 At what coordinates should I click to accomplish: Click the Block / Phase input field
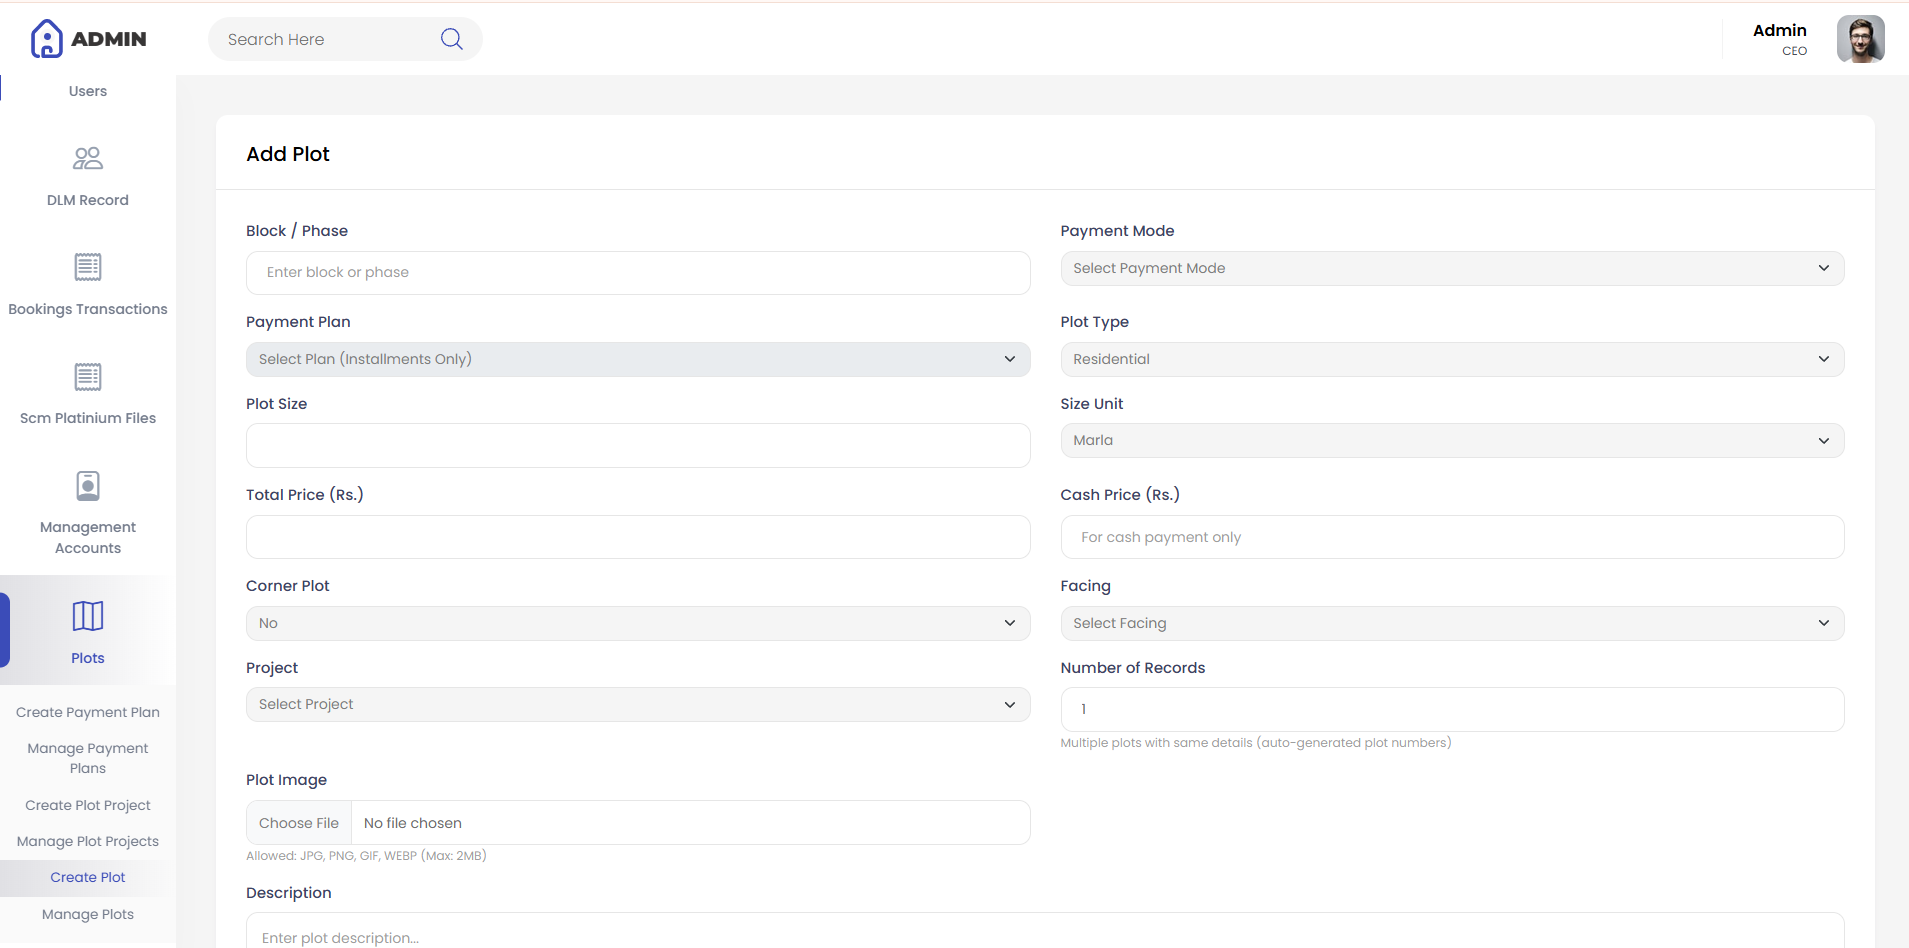(638, 273)
